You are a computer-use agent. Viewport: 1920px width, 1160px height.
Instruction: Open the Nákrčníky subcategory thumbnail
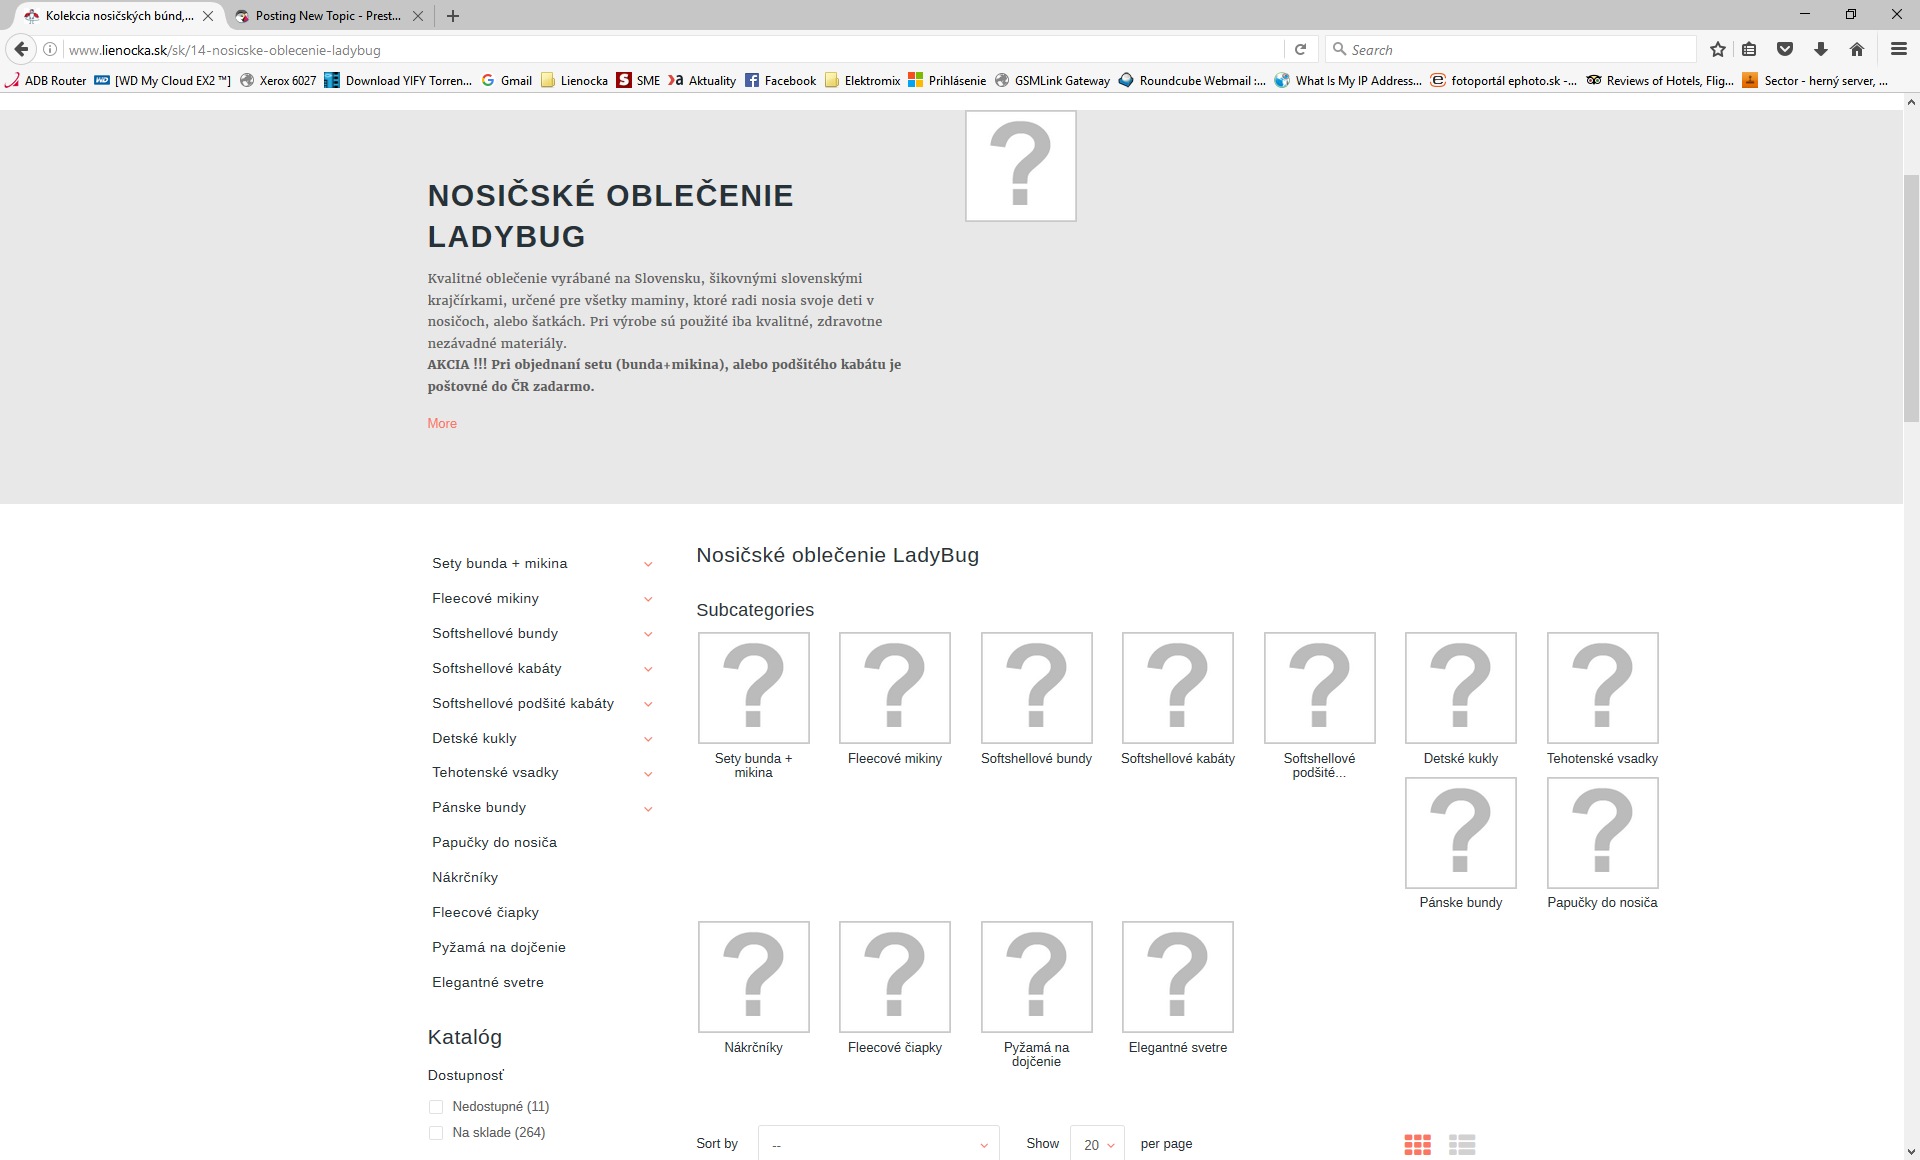pos(753,977)
